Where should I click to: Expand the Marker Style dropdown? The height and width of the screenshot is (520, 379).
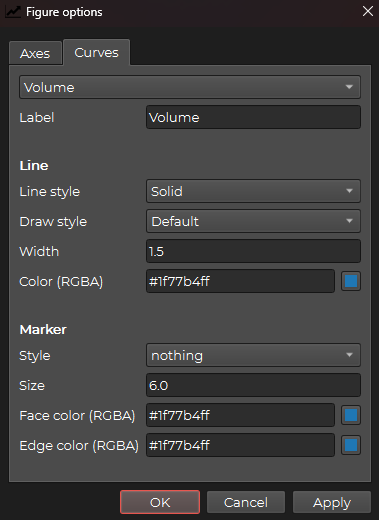coord(253,355)
